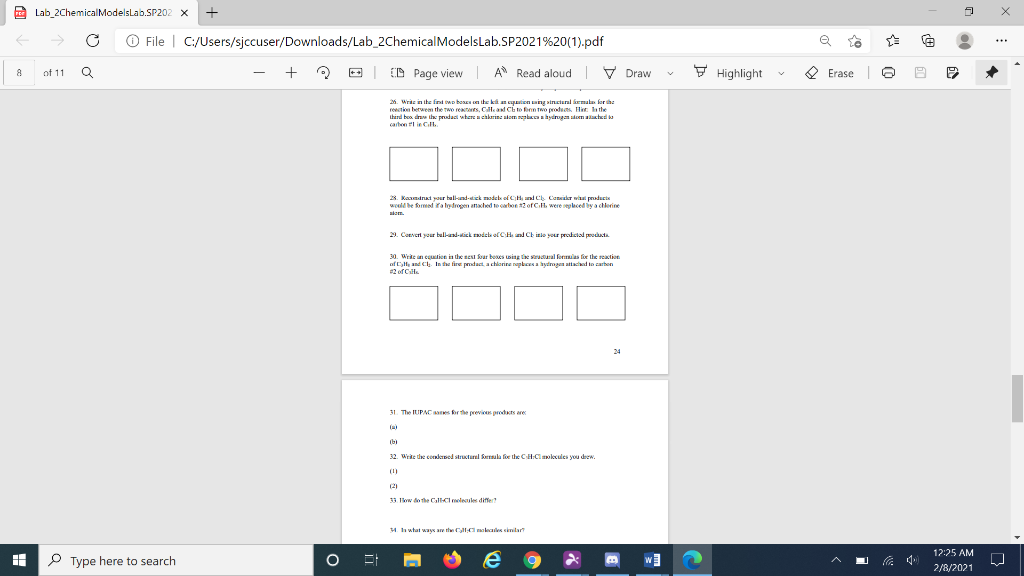The image size is (1024, 576).
Task: Expand Highlight color options
Action: click(x=781, y=73)
